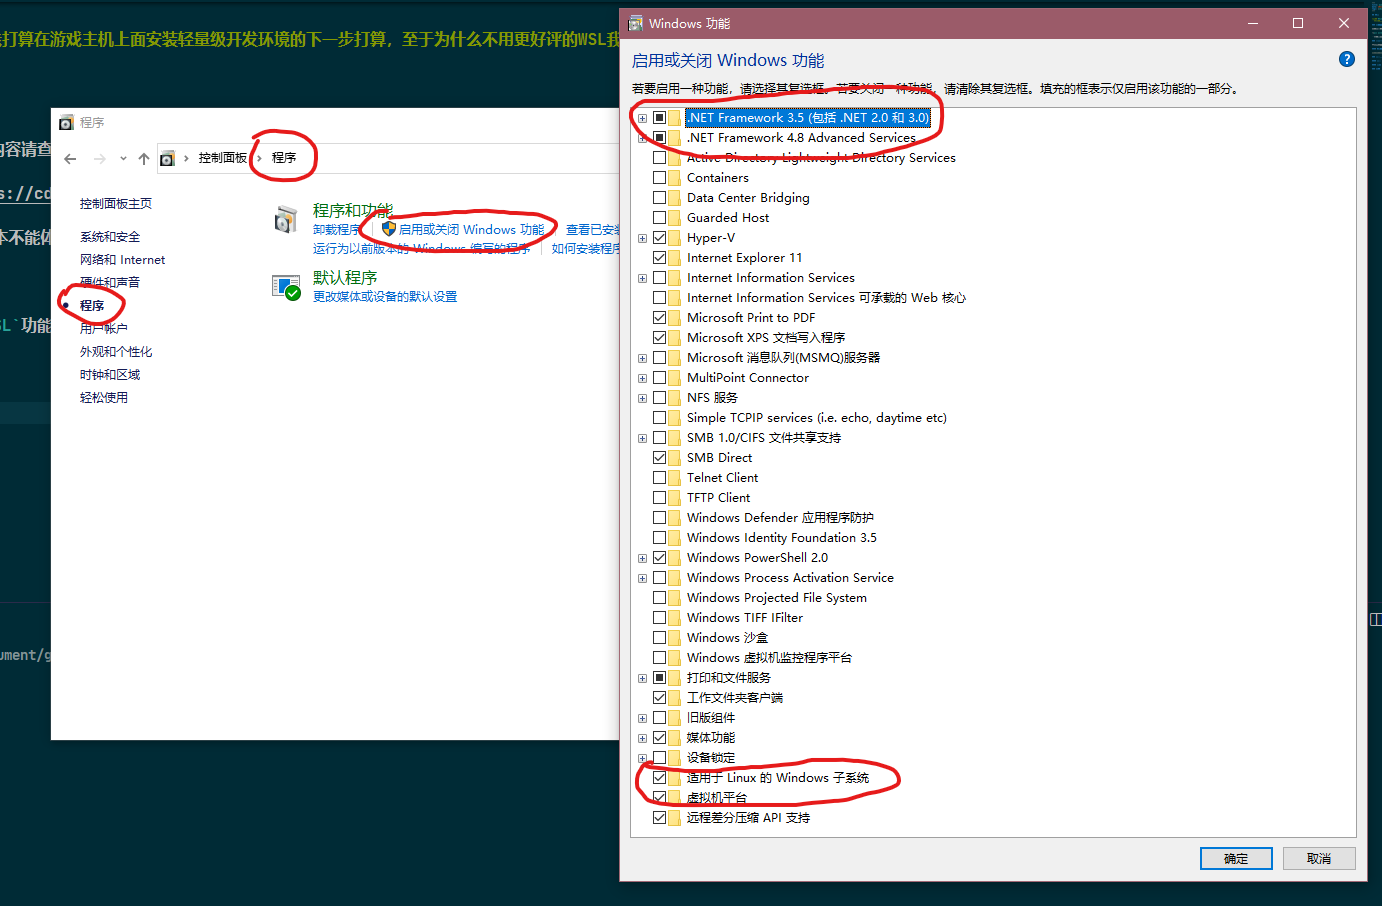The height and width of the screenshot is (906, 1382).
Task: Select the Data Center Bridging row
Action: pyautogui.click(x=748, y=198)
